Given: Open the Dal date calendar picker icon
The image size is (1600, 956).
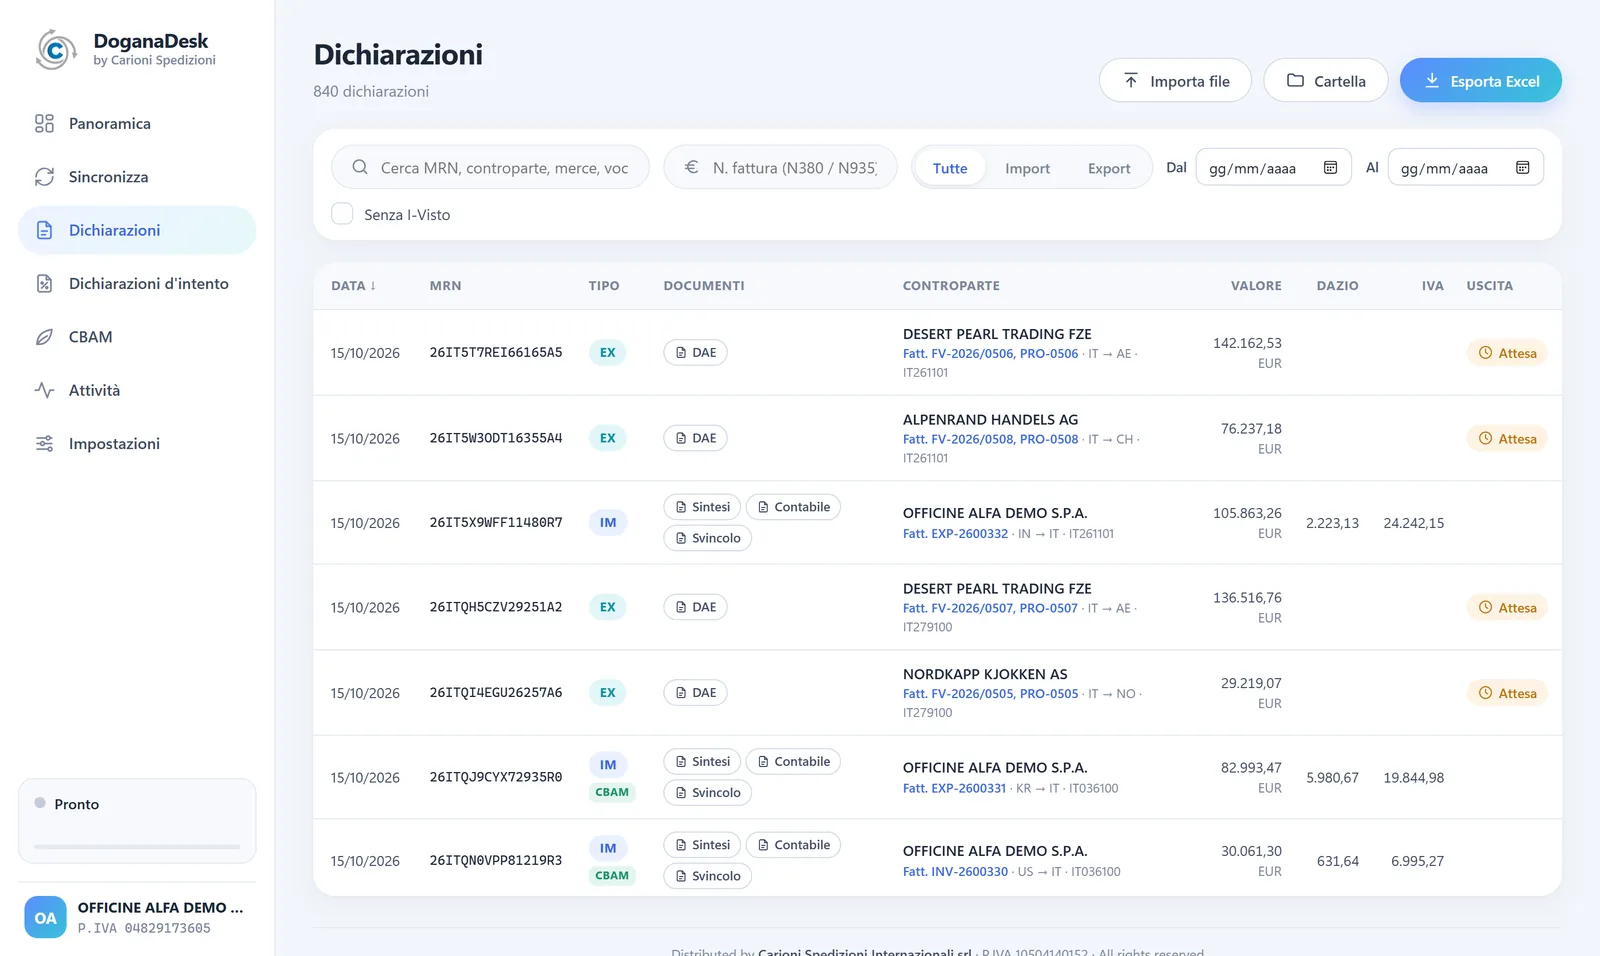Looking at the screenshot, I should click(1330, 168).
